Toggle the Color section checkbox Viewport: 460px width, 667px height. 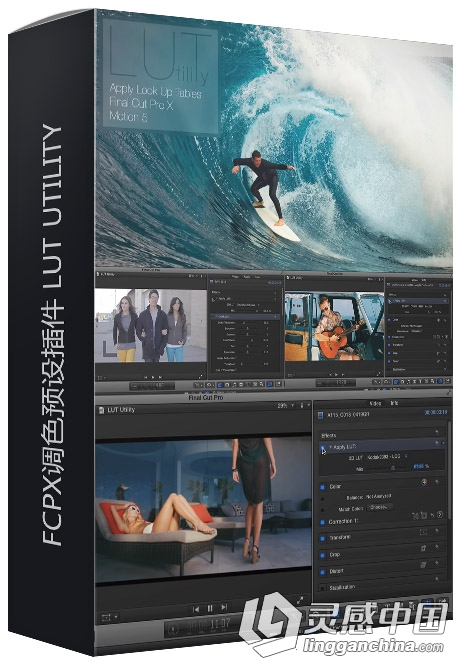(322, 487)
